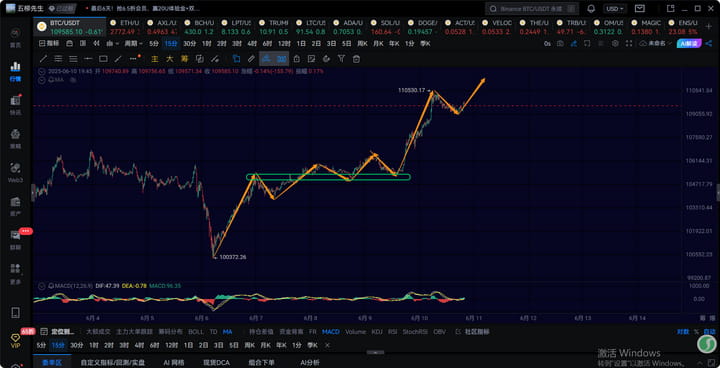
Task: Toggle the BOLL indicator
Action: coord(196,332)
